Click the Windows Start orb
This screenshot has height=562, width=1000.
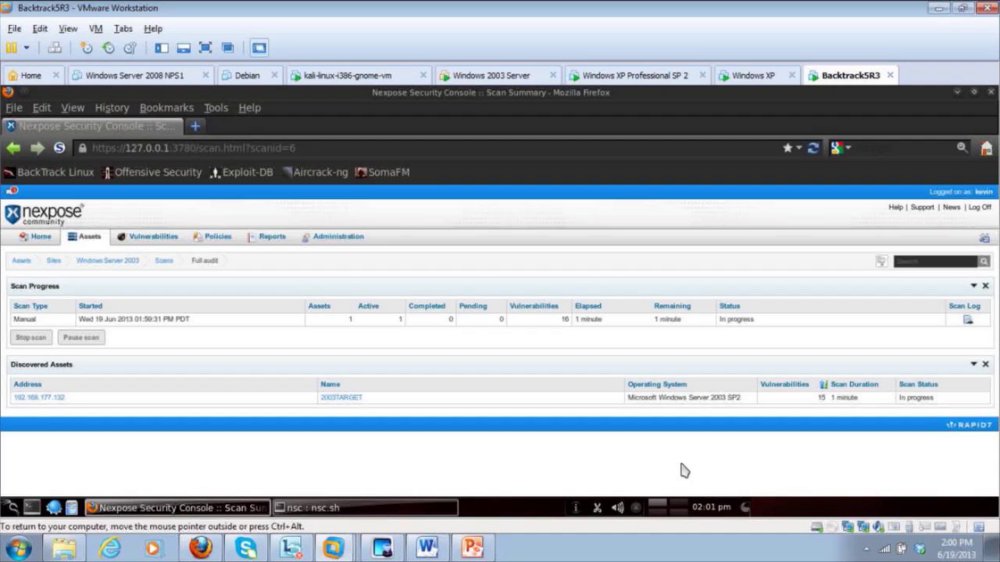tap(18, 549)
